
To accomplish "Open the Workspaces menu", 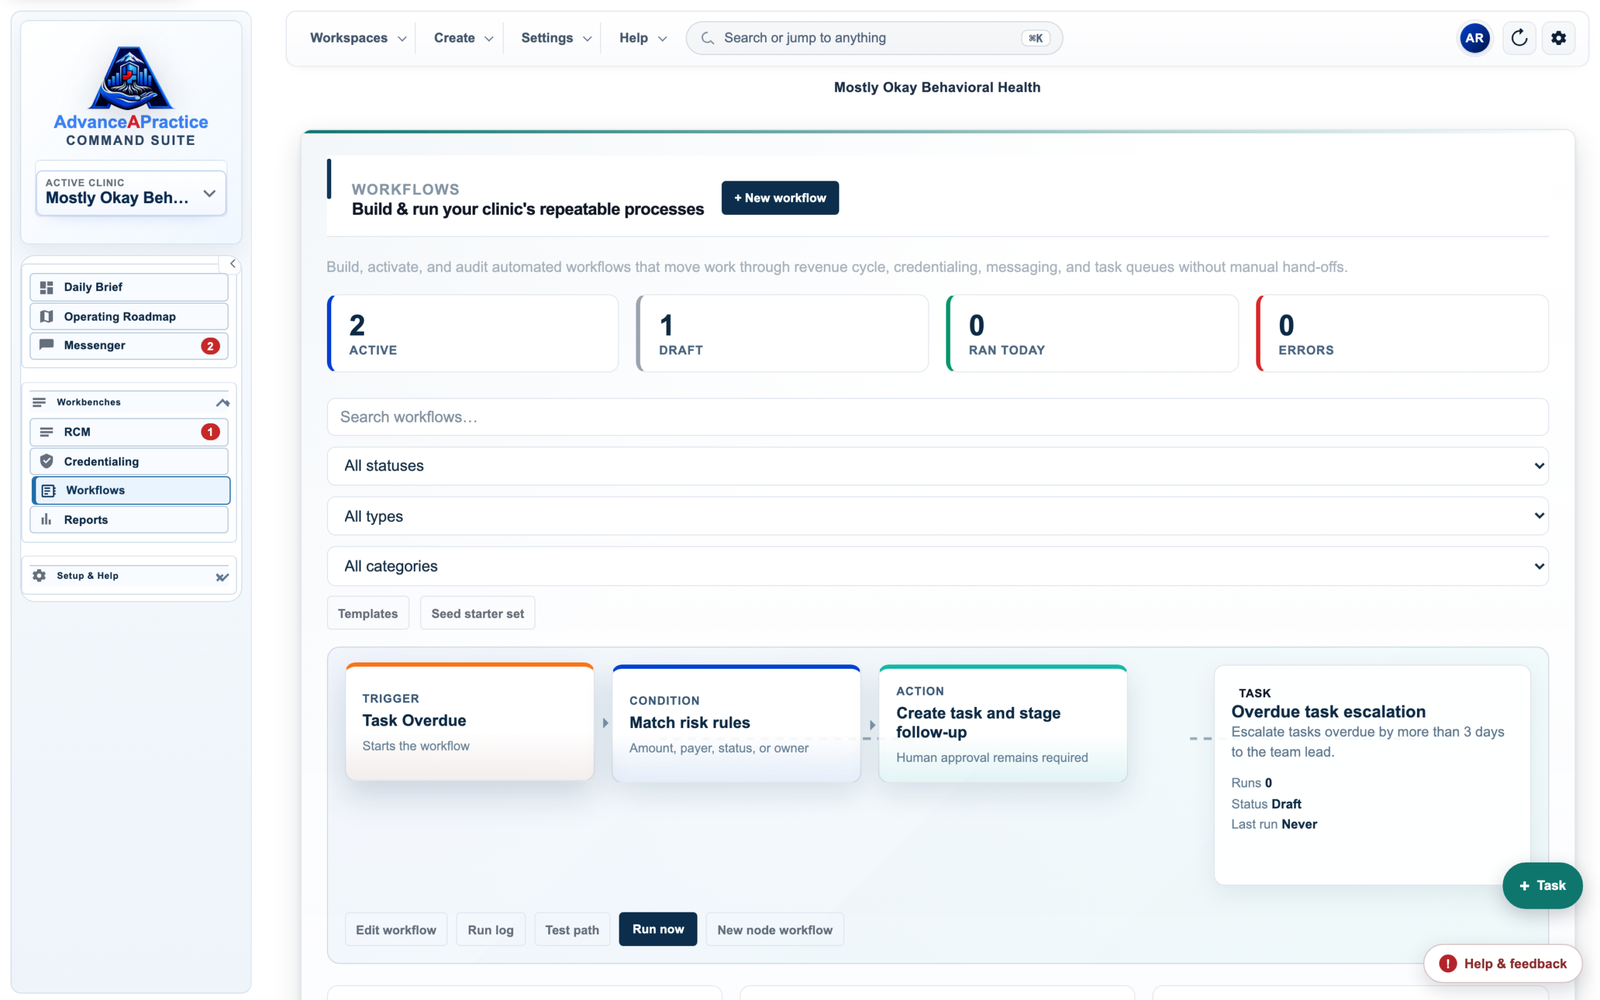I will point(358,38).
